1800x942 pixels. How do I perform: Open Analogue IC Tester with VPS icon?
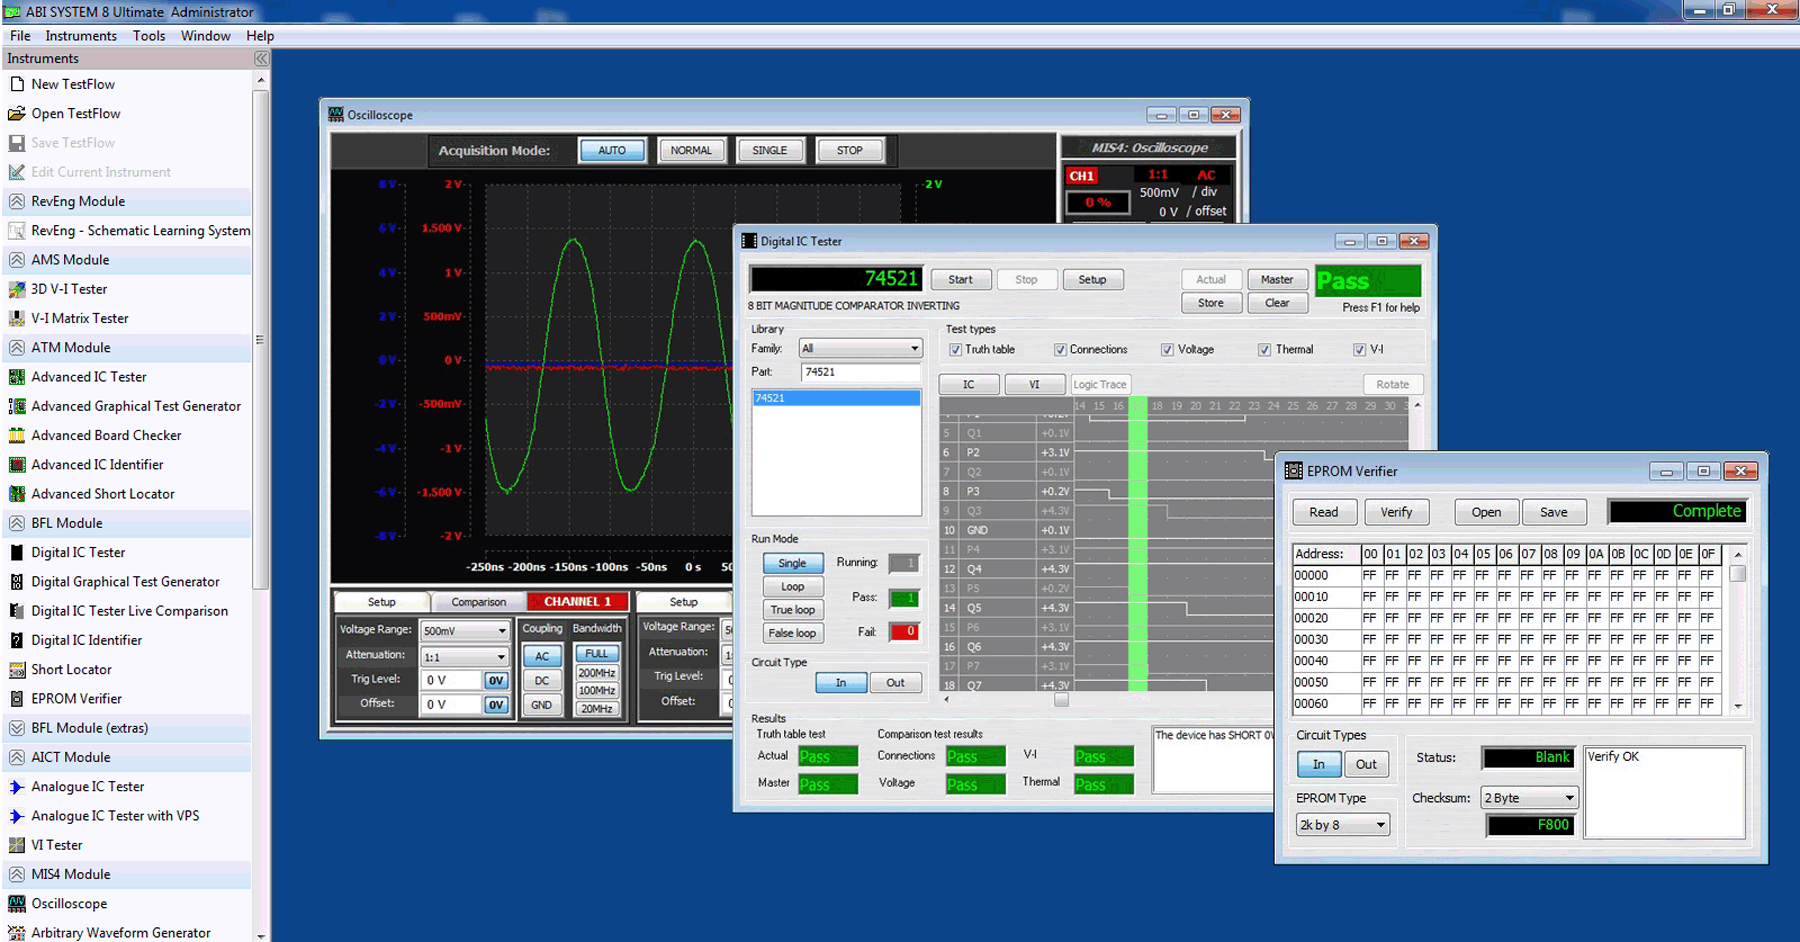[17, 816]
